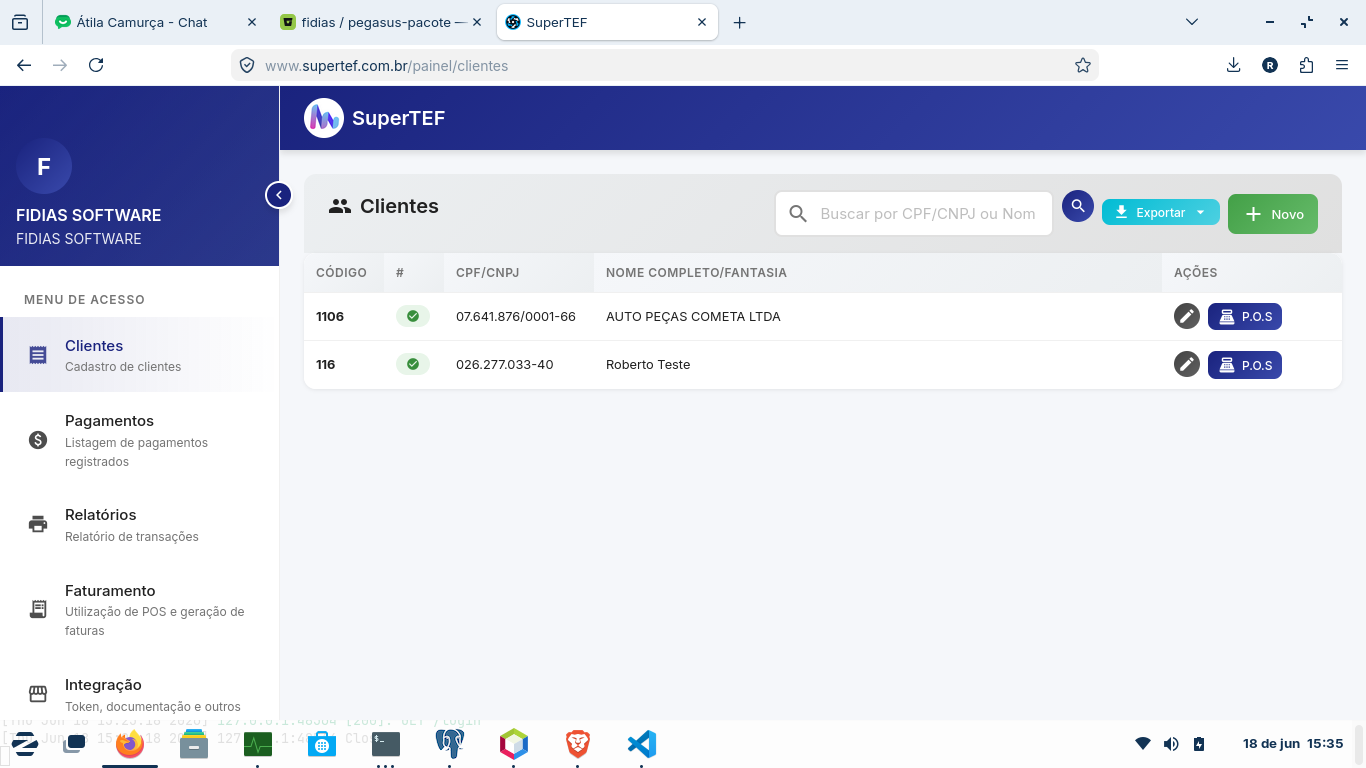The height and width of the screenshot is (768, 1366).
Task: Click the green Novo button
Action: click(1273, 214)
